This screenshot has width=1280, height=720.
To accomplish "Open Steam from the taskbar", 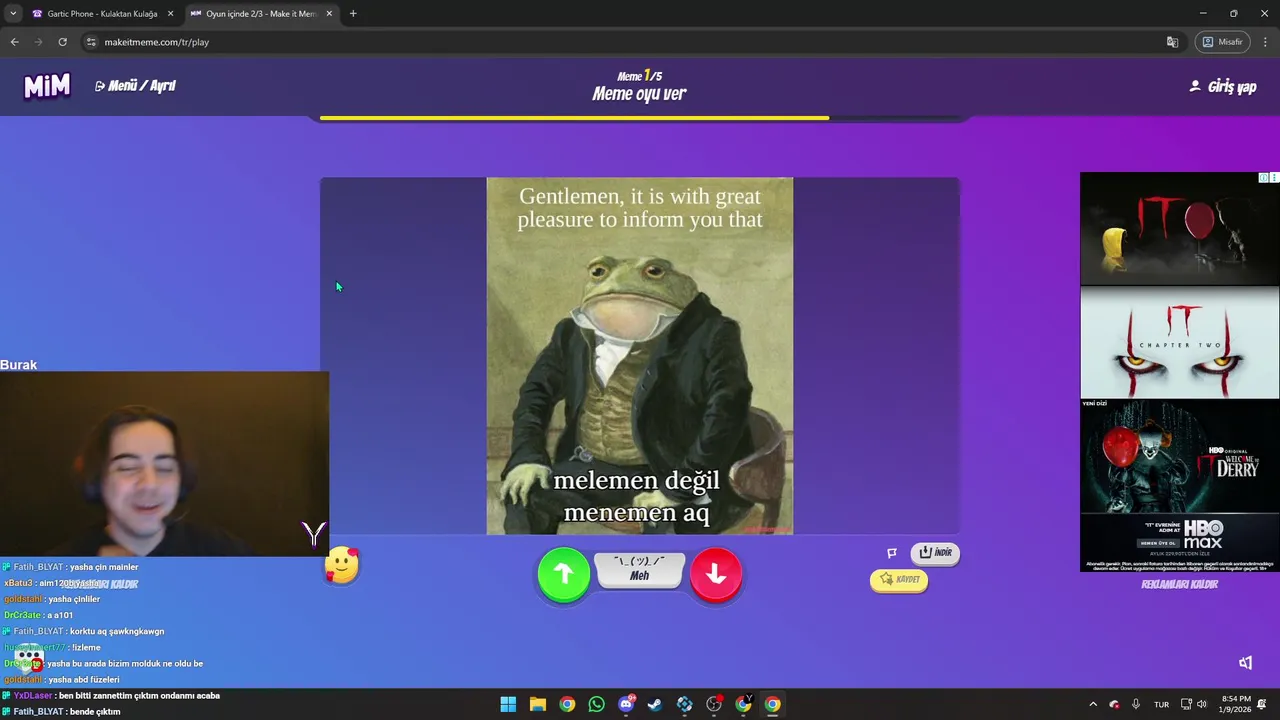I will [x=655, y=704].
